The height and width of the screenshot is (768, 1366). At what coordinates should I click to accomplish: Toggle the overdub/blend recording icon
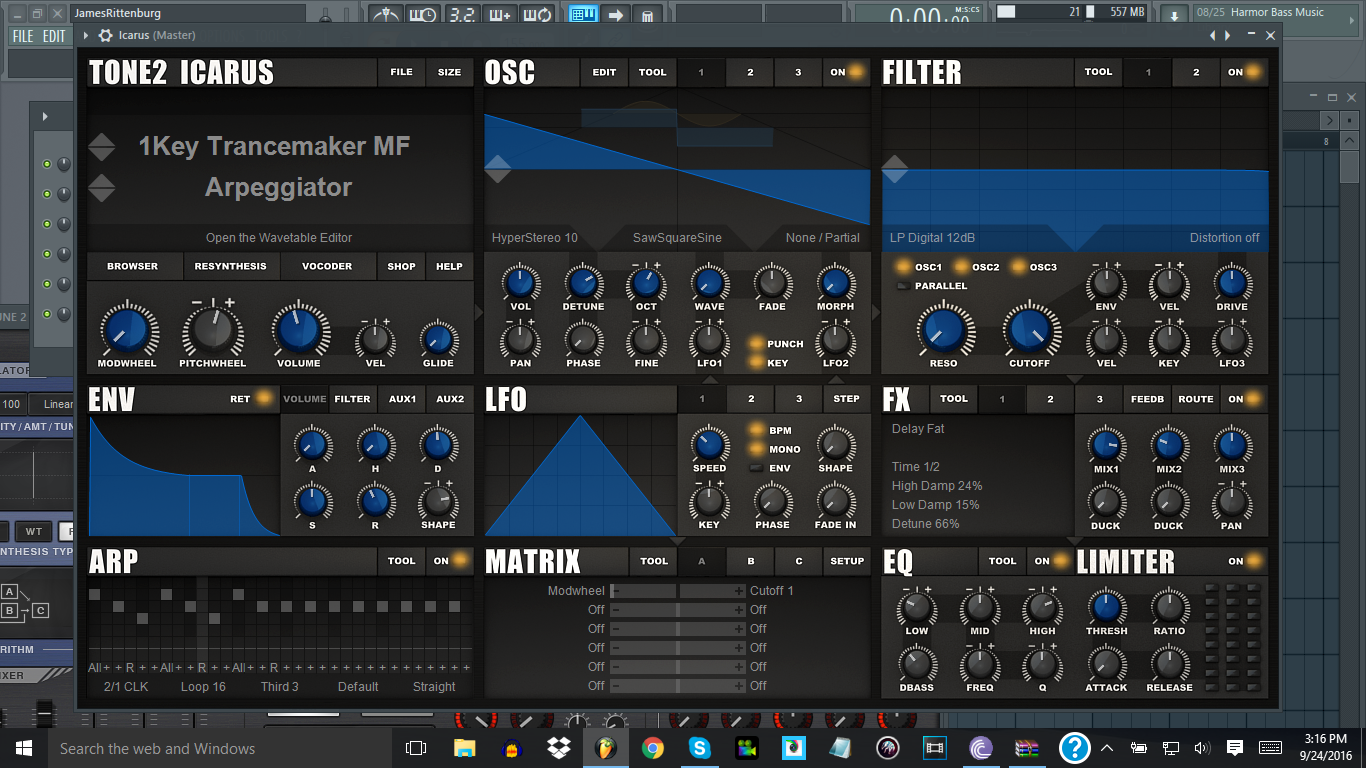pos(499,15)
